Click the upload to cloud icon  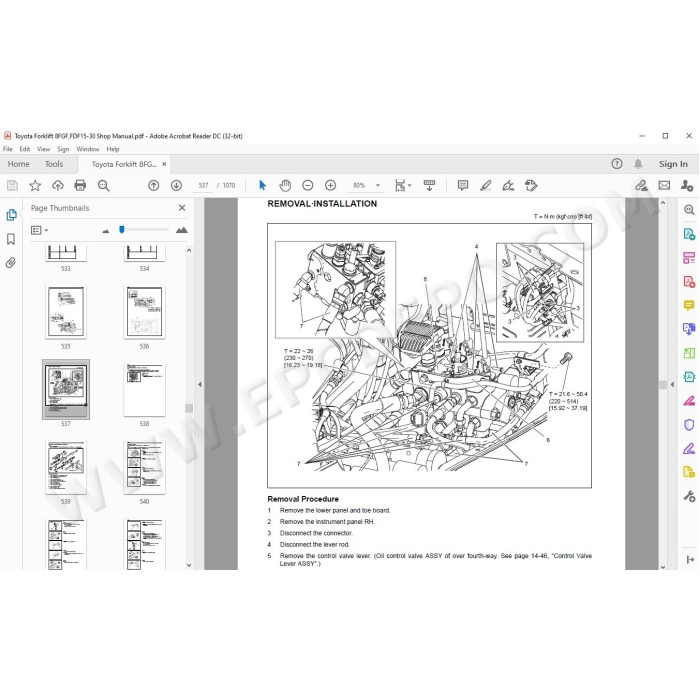click(x=58, y=185)
